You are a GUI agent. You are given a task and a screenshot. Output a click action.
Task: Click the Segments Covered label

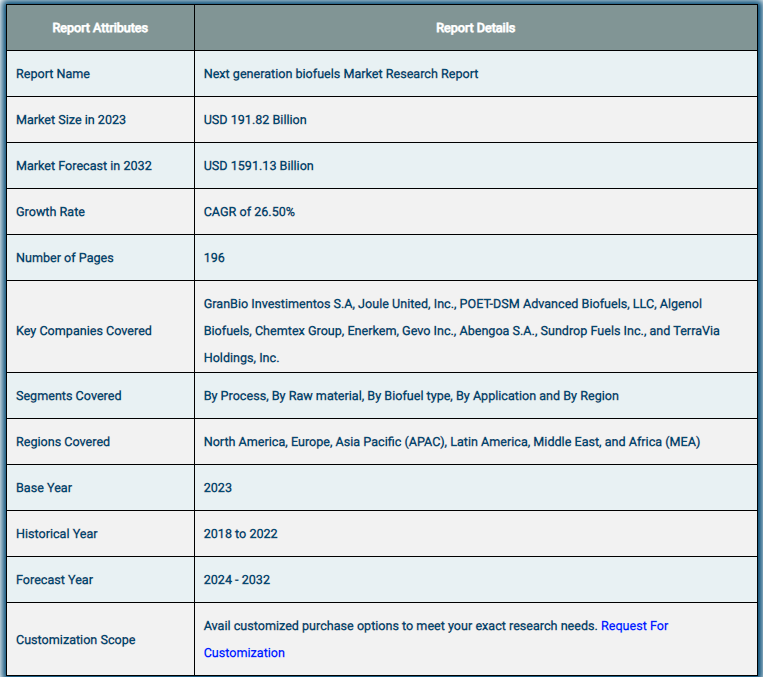pos(68,396)
